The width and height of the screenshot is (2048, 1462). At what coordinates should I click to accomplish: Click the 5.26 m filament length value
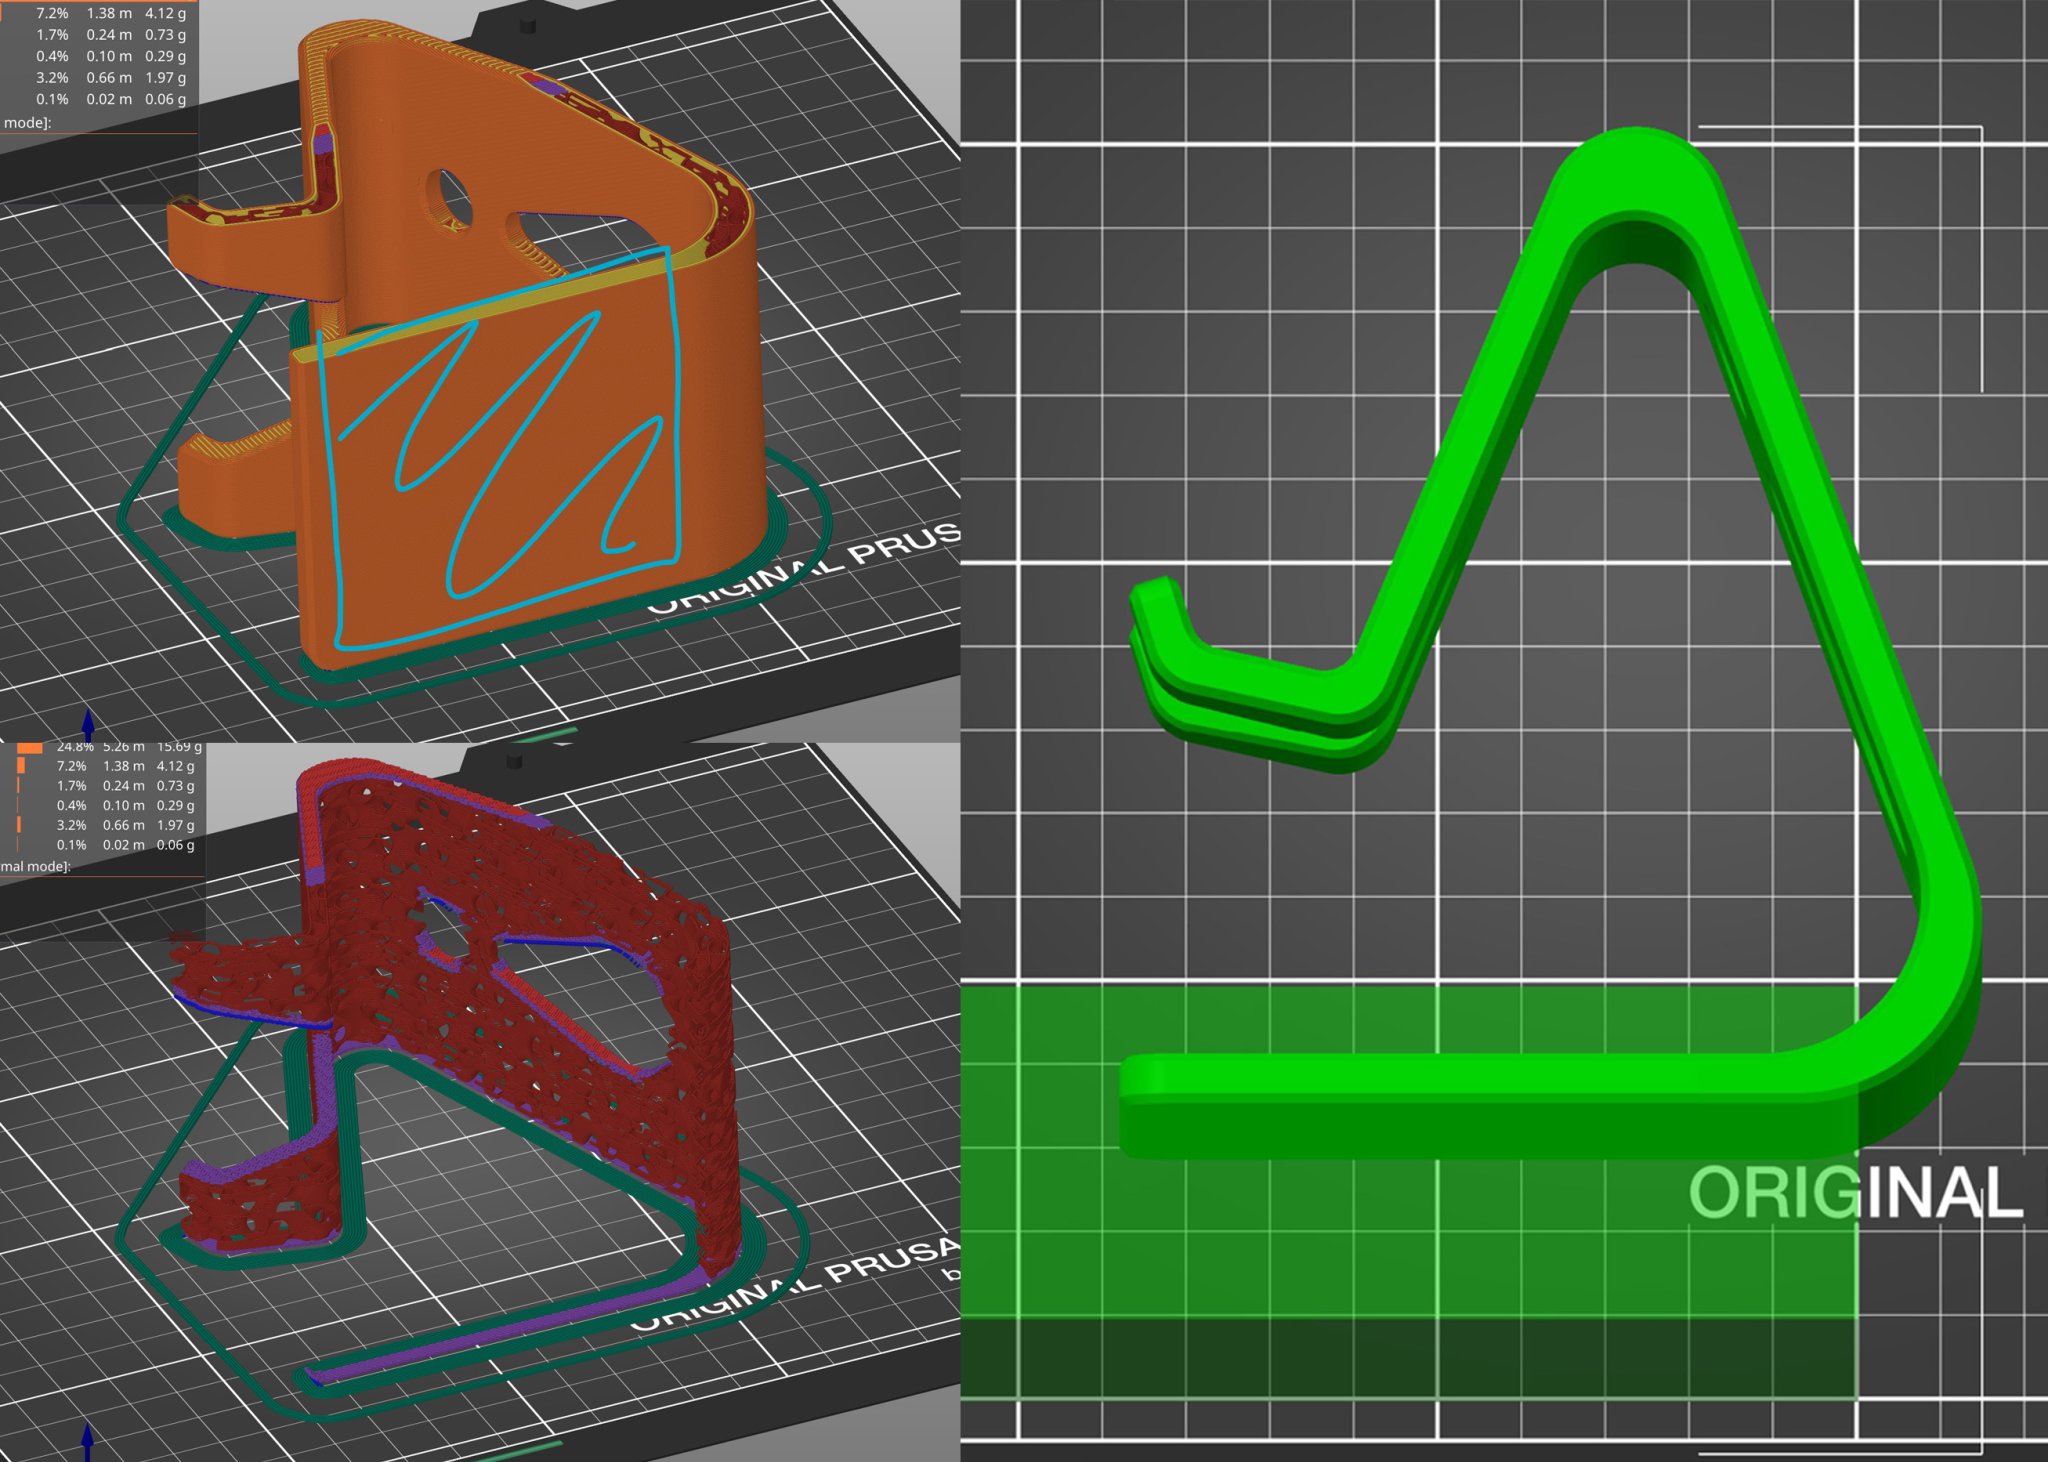[123, 746]
